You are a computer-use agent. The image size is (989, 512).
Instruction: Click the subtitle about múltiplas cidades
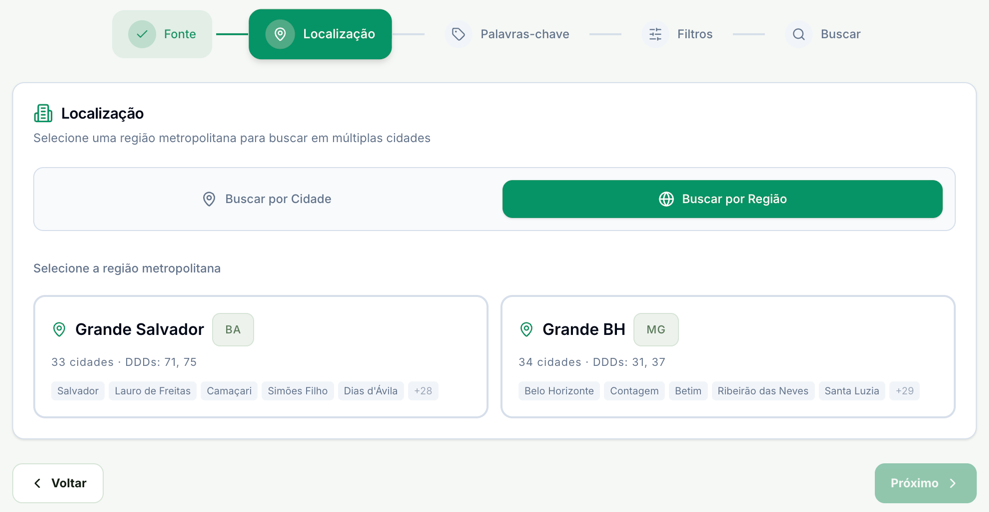point(232,138)
